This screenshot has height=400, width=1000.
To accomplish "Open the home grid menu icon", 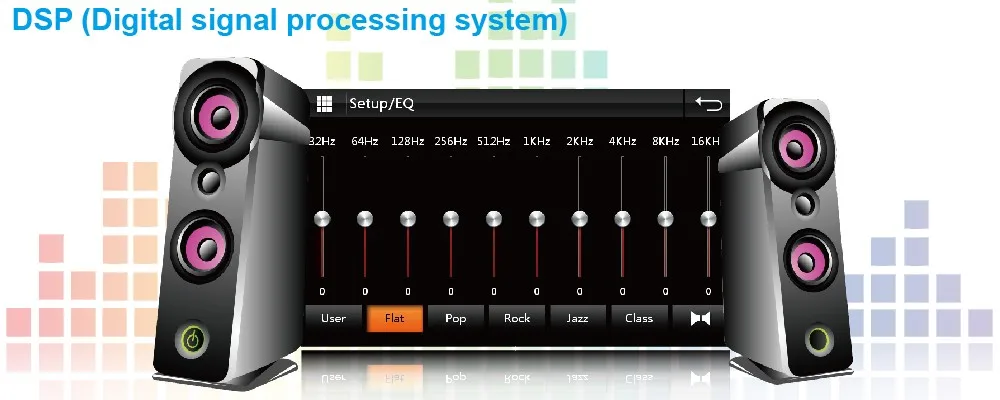I will (325, 104).
